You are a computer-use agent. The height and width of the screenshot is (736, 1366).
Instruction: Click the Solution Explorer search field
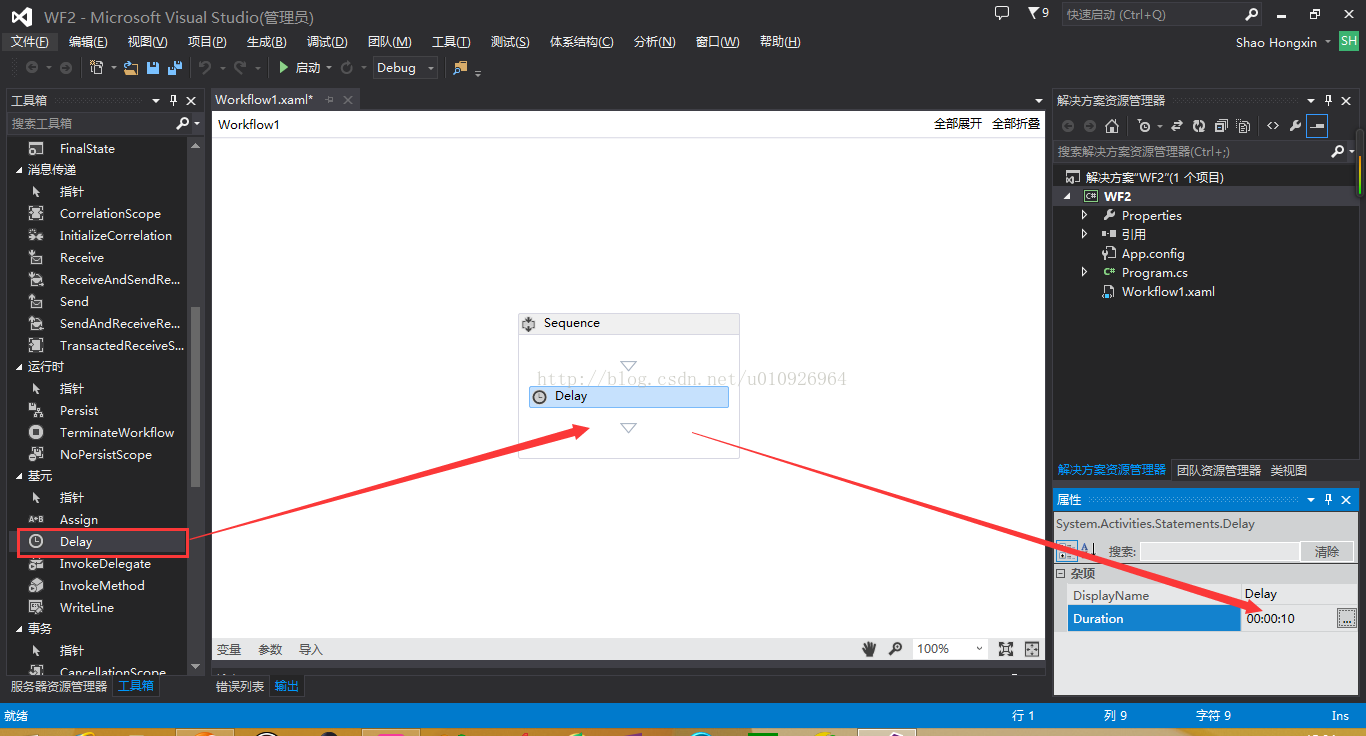(1192, 152)
